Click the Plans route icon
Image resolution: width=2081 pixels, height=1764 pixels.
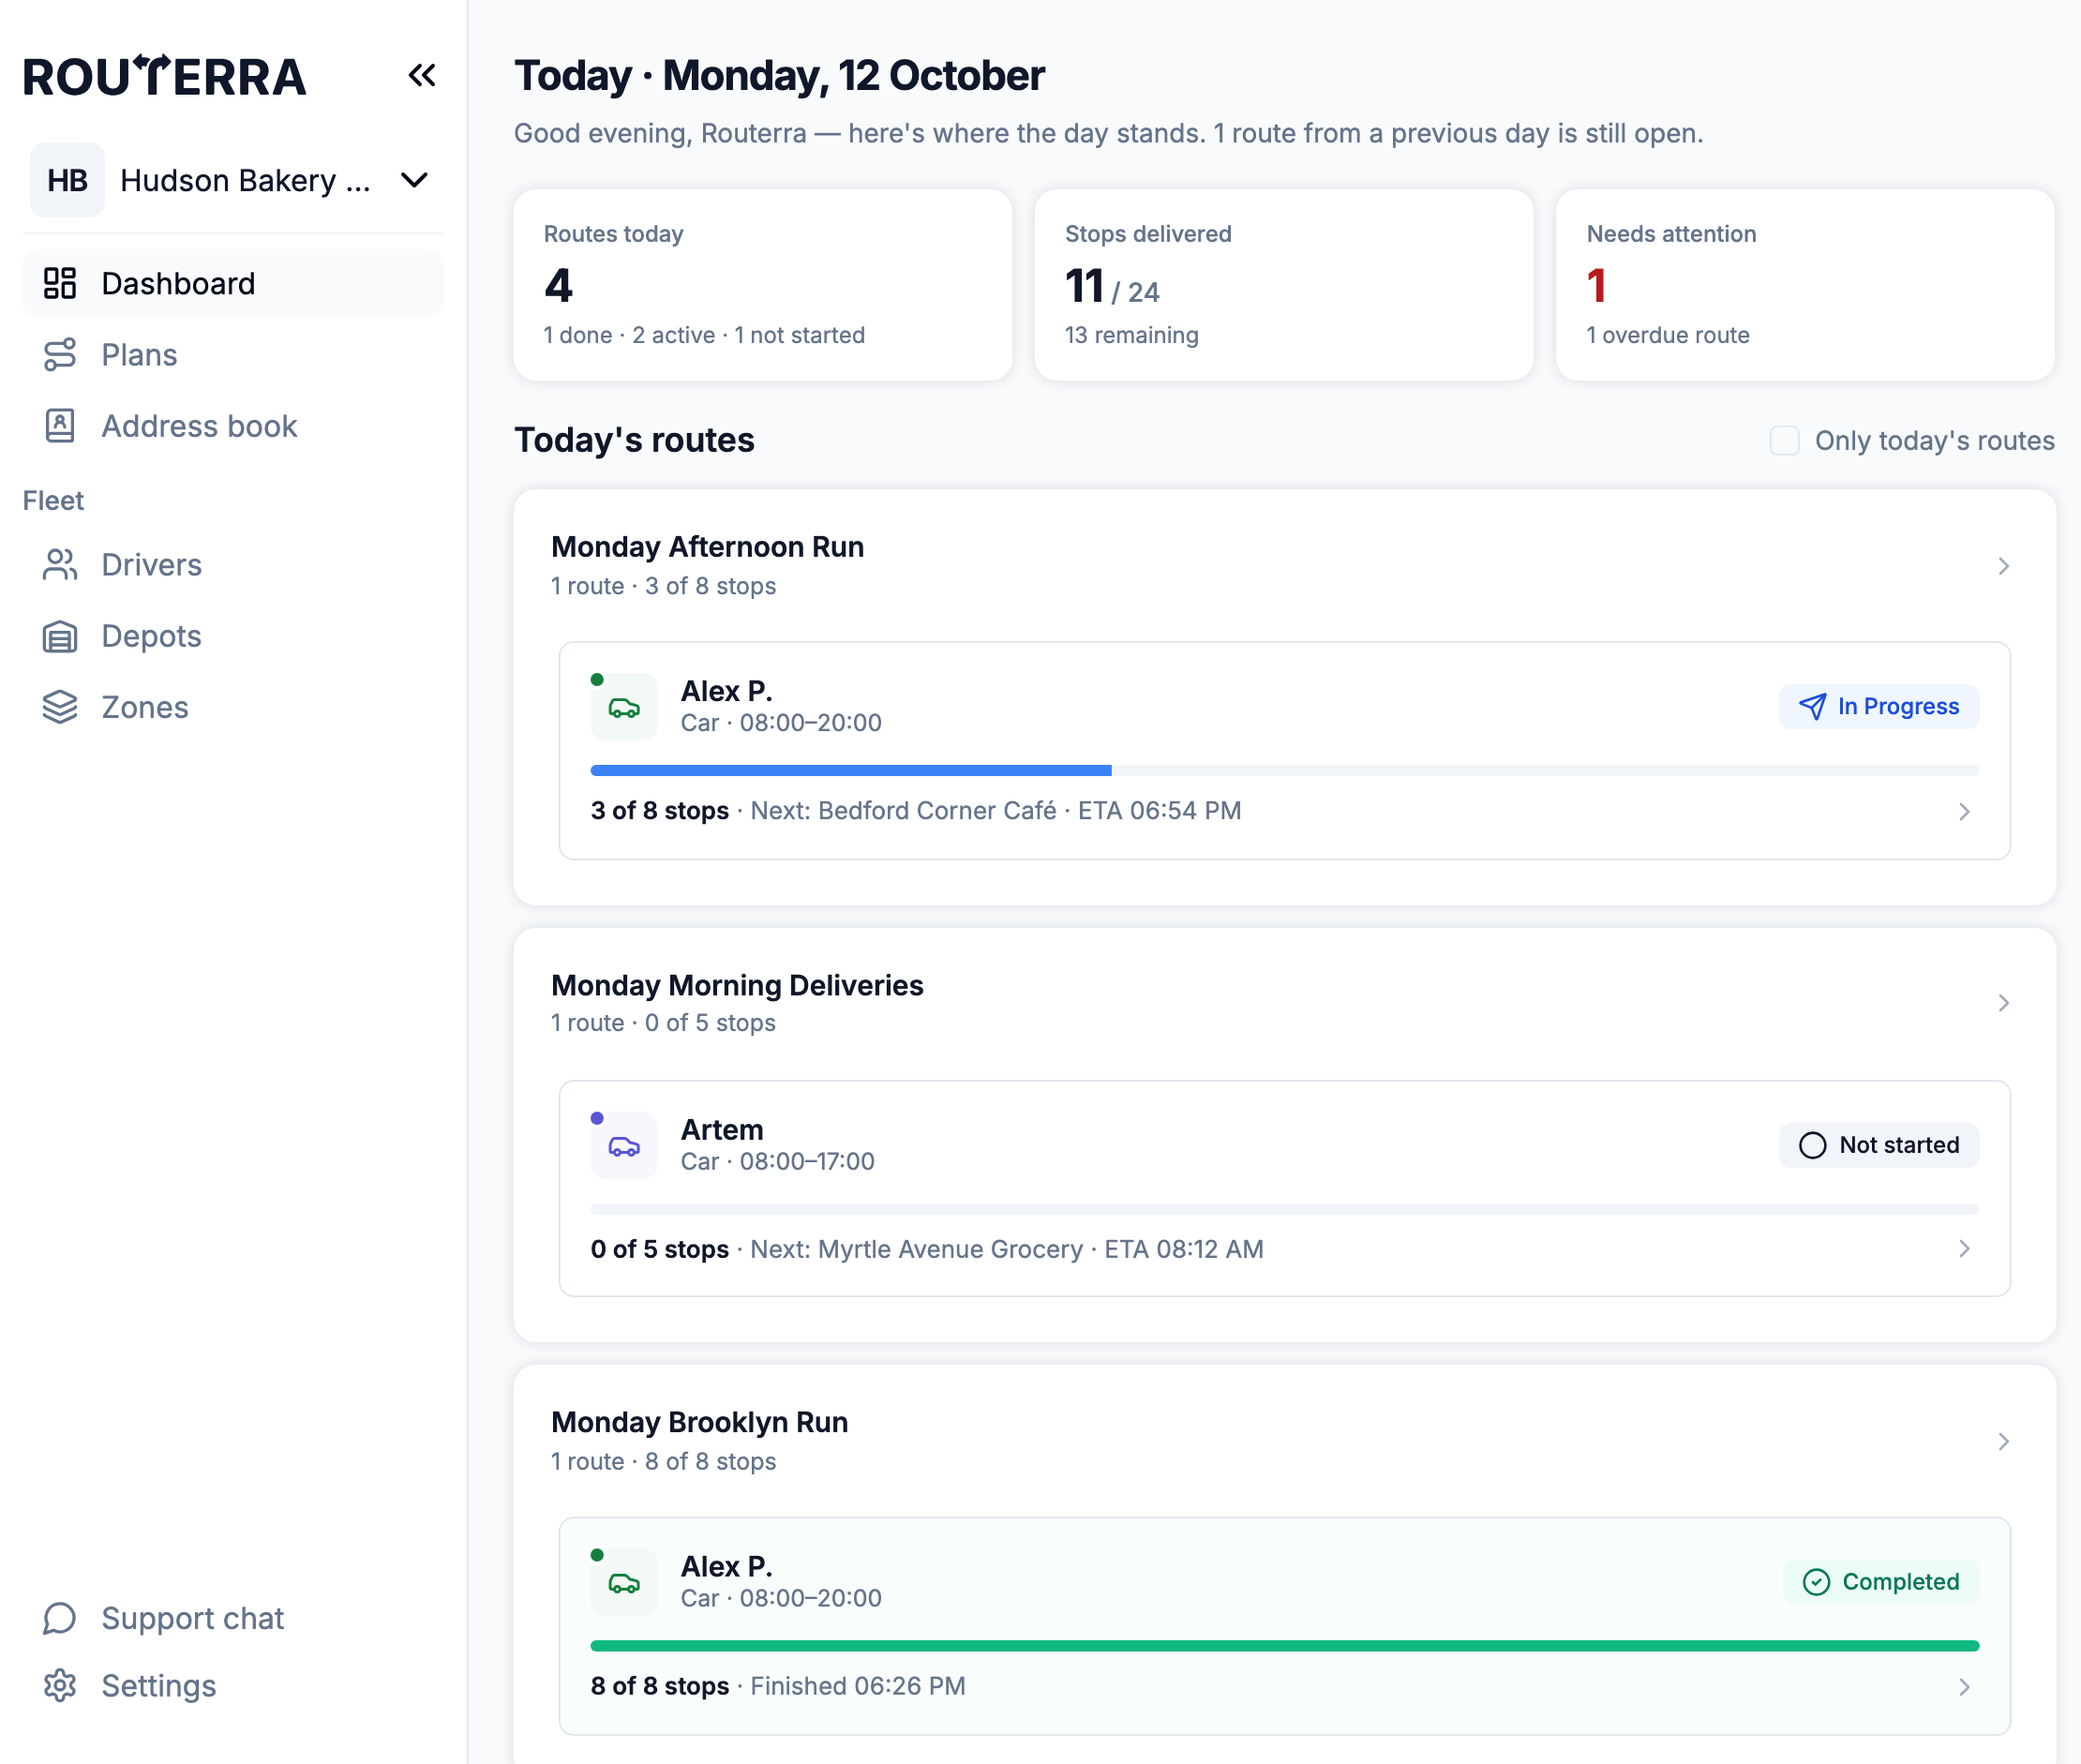point(60,355)
